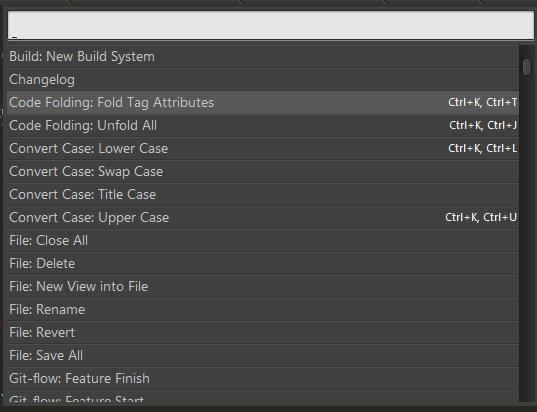This screenshot has width=537, height=412.
Task: Apply Convert Case: Title Case
Action: tap(263, 194)
